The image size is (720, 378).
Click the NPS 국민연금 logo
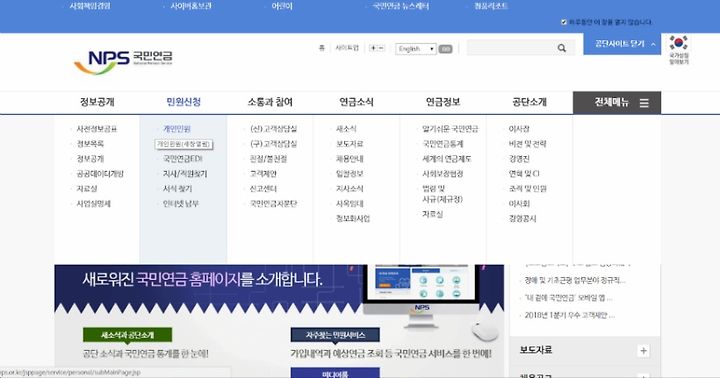tap(123, 62)
